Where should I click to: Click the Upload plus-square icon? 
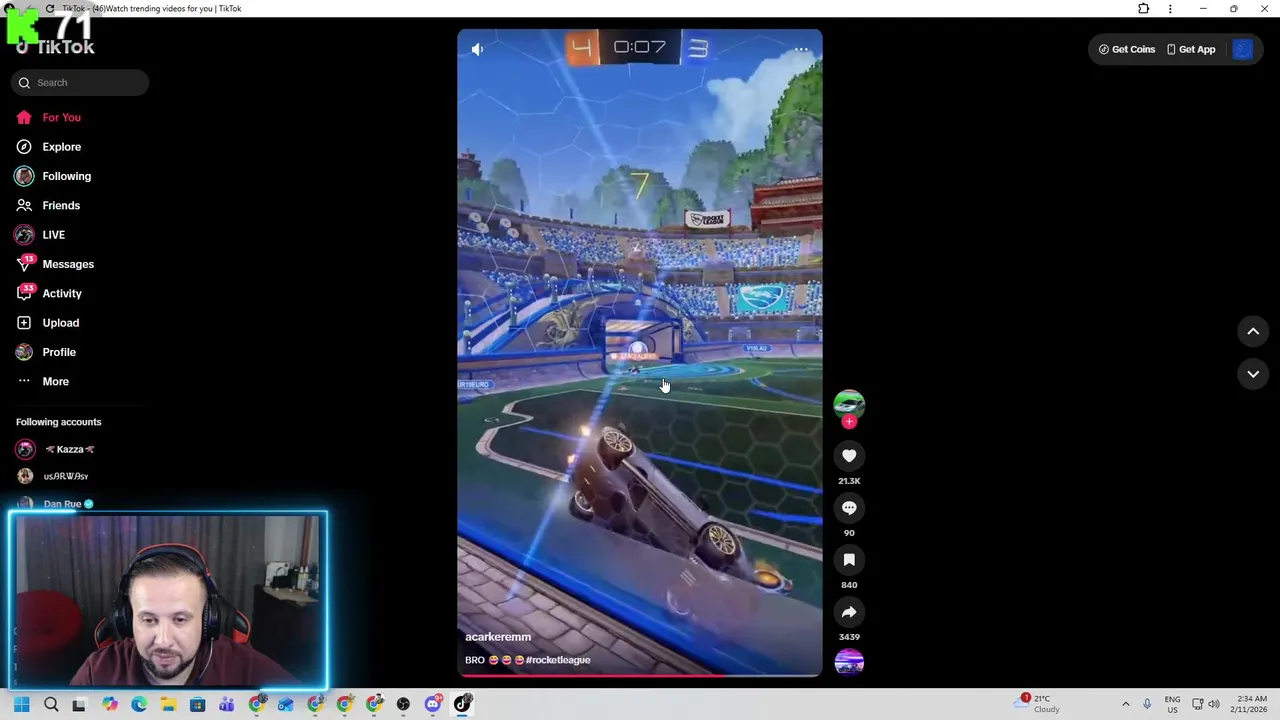(x=24, y=323)
